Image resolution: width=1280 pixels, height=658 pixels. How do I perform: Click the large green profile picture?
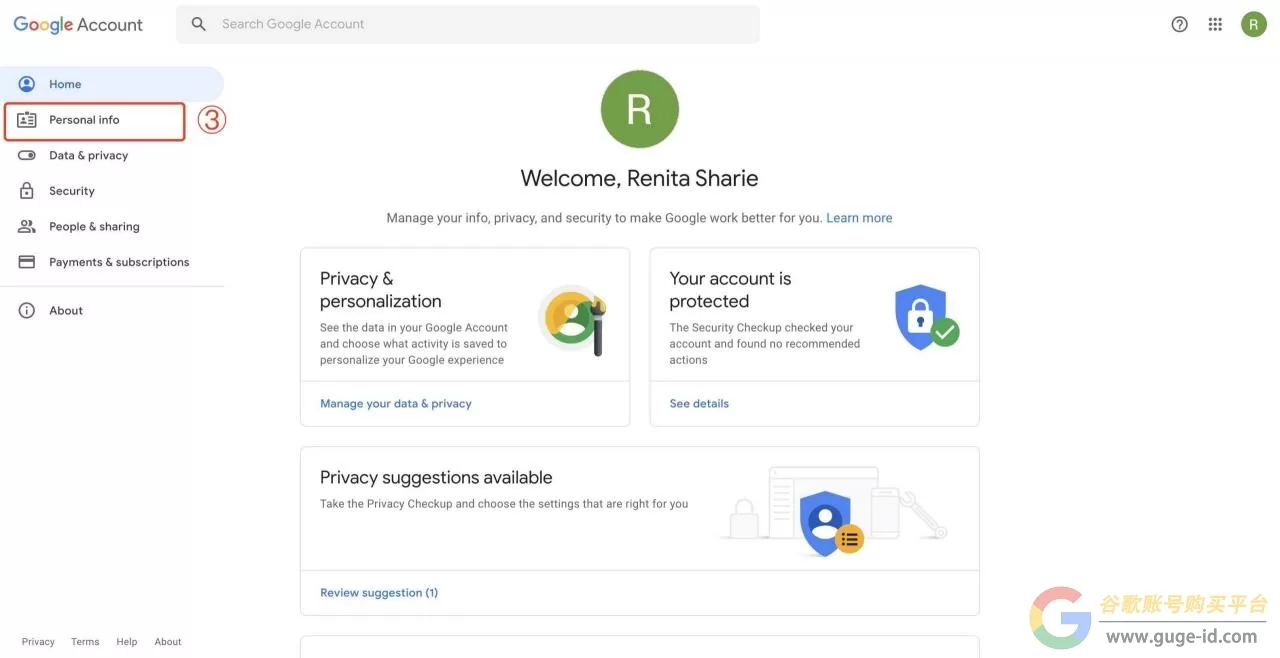(x=640, y=109)
